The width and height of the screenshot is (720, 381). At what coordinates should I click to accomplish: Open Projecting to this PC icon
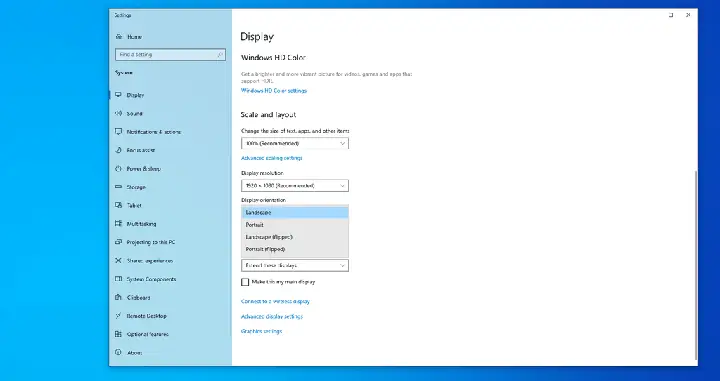(118, 242)
